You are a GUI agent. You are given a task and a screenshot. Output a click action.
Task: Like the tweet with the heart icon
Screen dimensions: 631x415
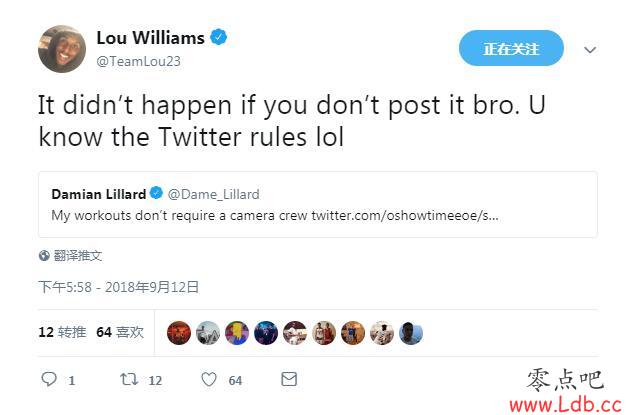point(208,379)
